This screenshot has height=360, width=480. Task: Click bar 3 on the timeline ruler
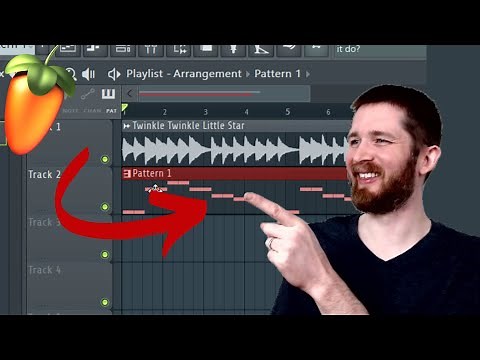point(205,112)
